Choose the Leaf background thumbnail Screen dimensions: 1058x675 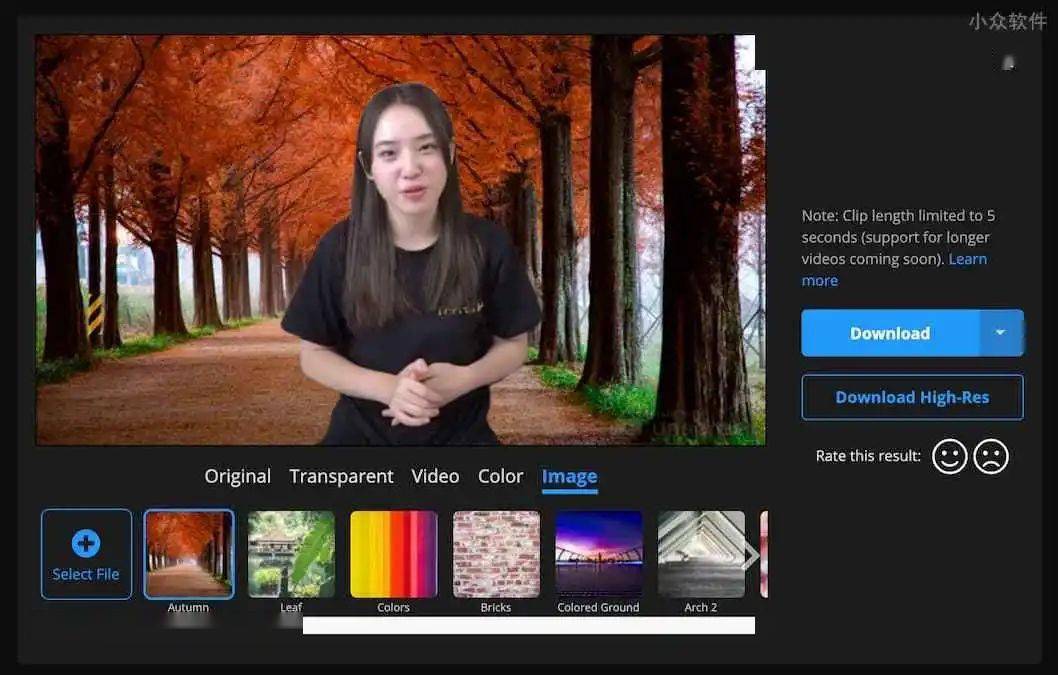click(x=291, y=554)
